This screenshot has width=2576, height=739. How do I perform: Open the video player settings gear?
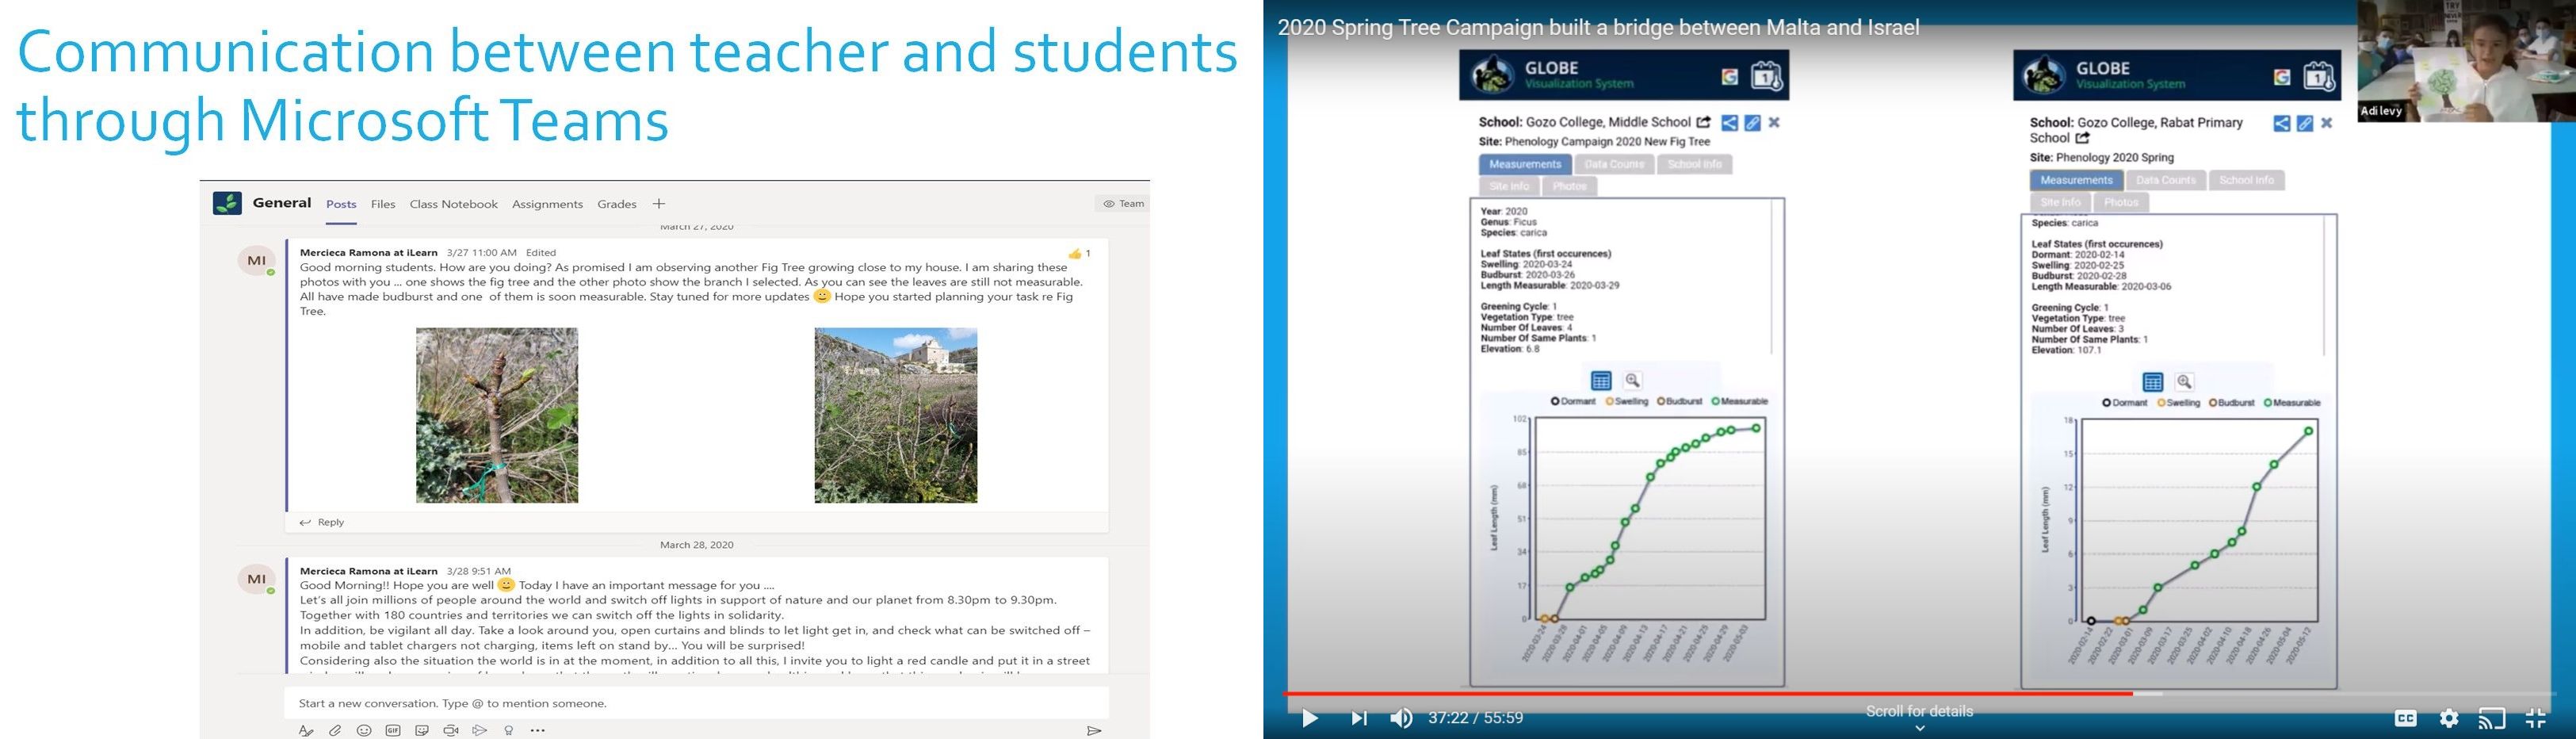click(x=2449, y=718)
